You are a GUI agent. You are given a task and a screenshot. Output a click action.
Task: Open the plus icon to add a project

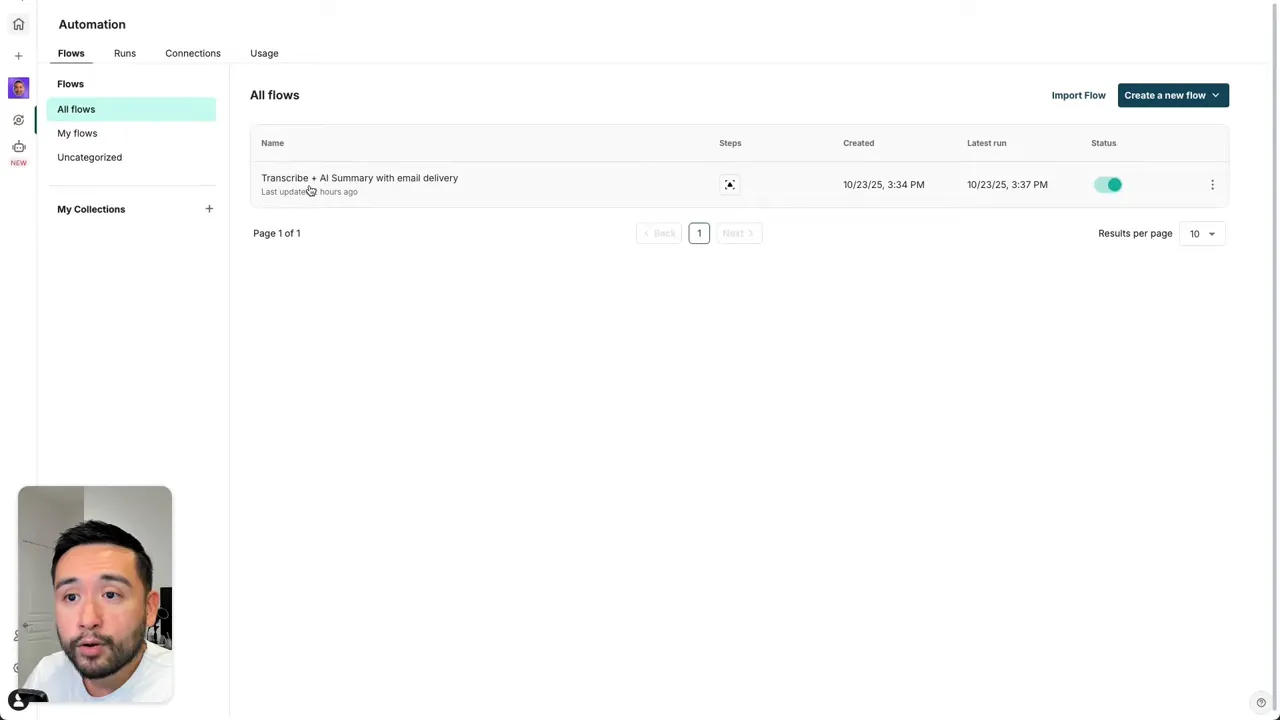(x=18, y=55)
